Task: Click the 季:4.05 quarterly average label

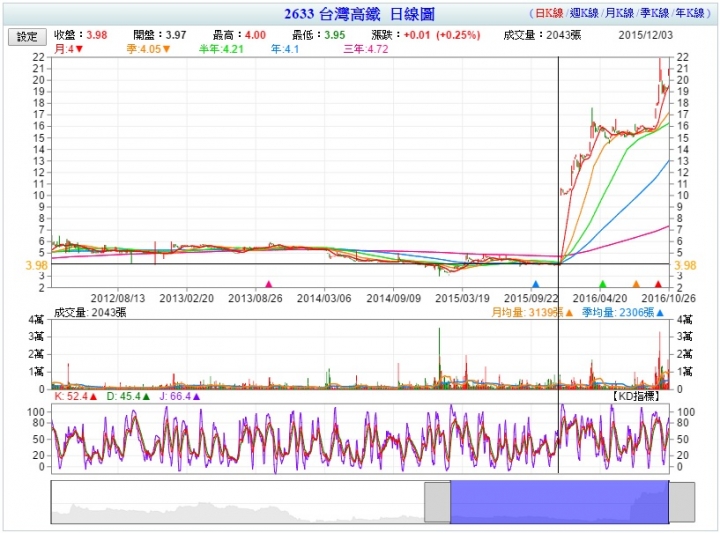Action: point(148,49)
